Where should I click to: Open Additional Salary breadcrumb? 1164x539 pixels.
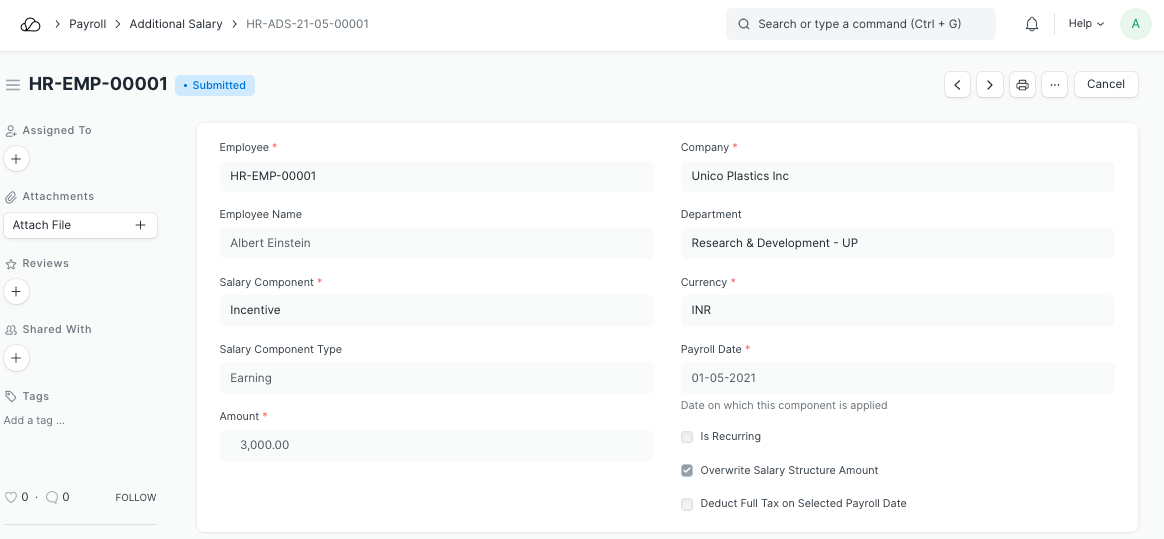[x=176, y=24]
